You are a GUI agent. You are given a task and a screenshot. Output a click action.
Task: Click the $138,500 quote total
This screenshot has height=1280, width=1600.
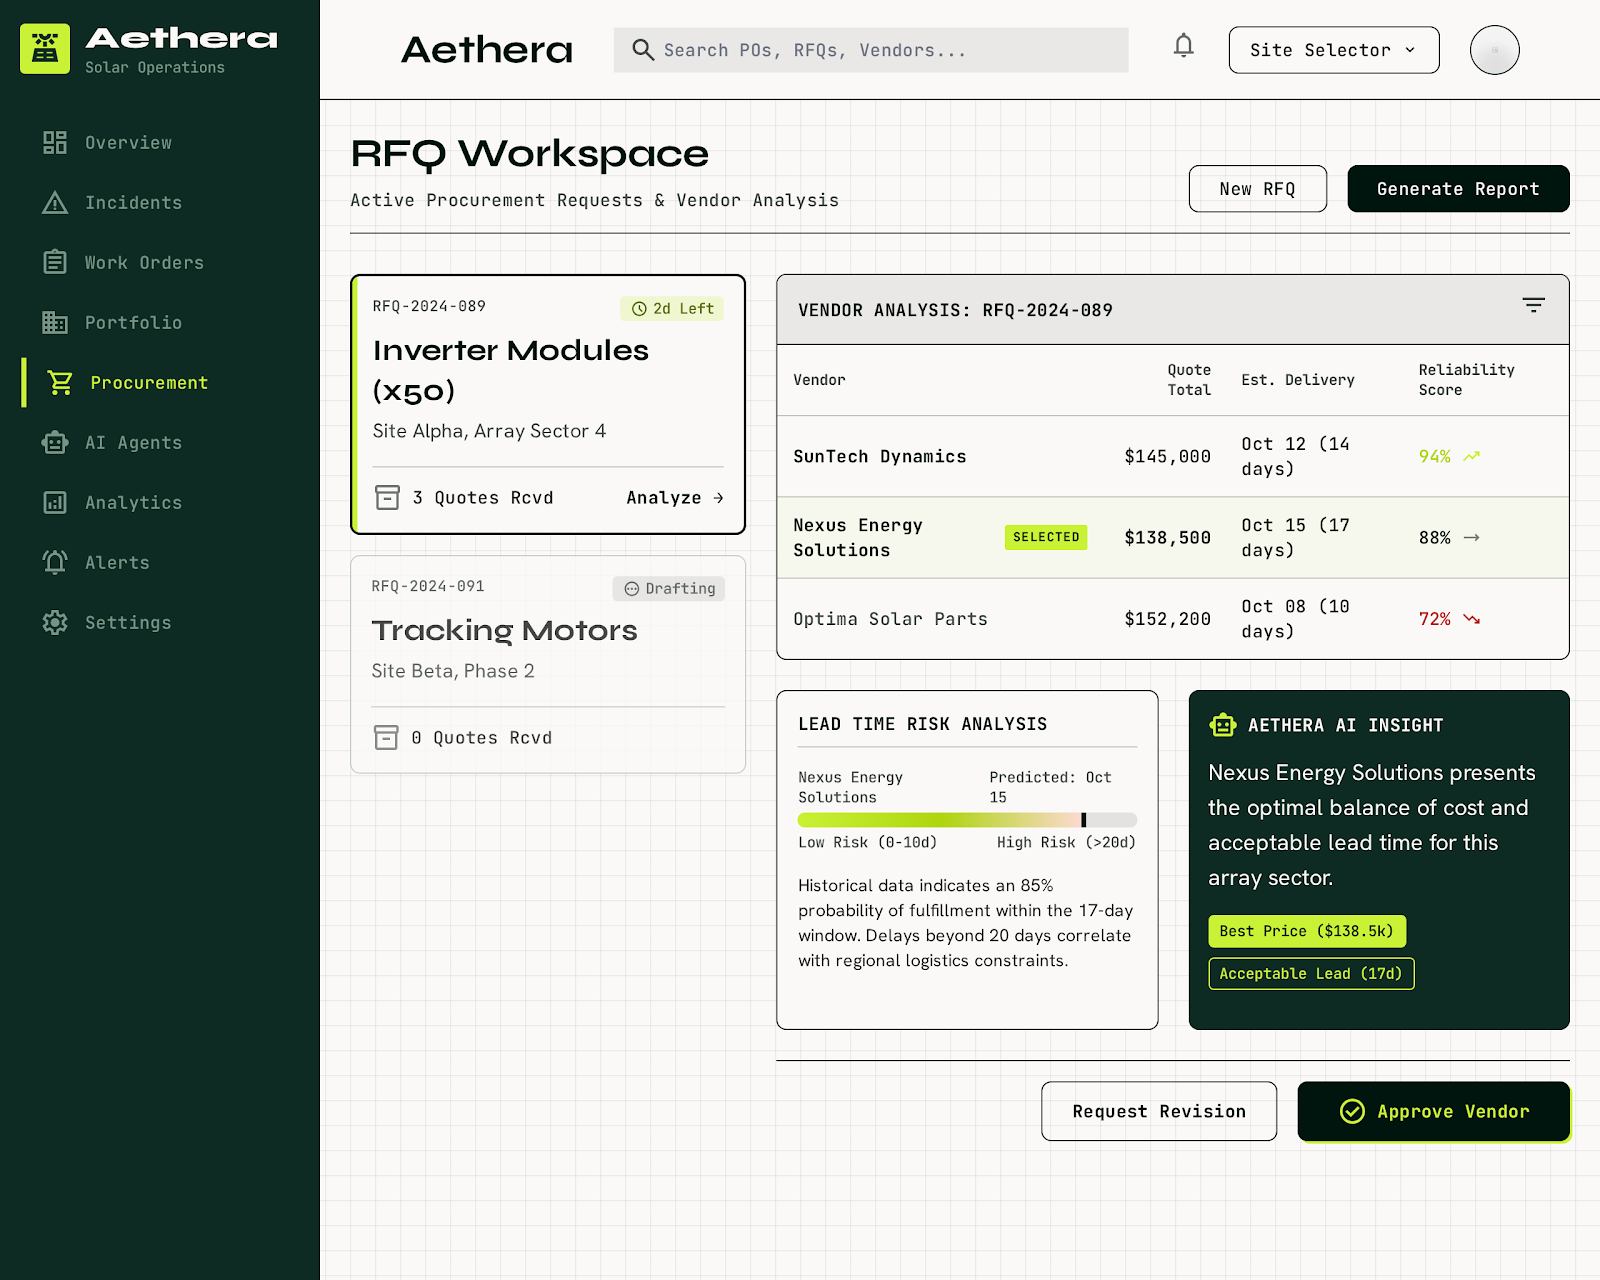[x=1167, y=538]
